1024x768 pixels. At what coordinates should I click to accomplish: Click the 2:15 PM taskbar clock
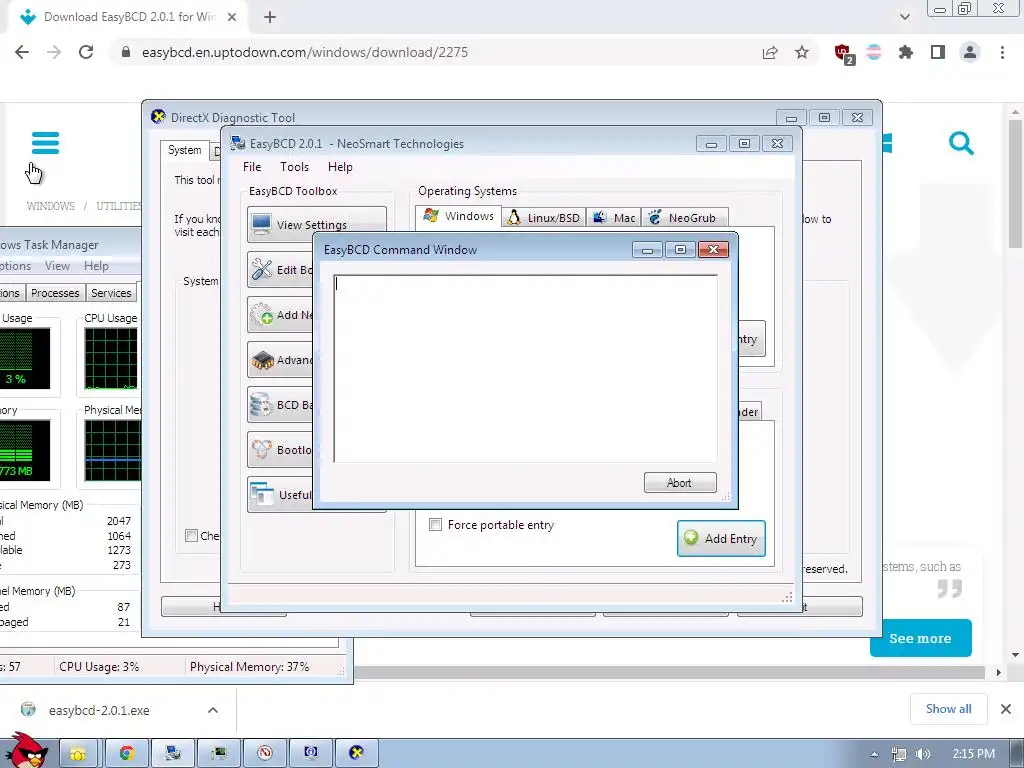point(973,754)
